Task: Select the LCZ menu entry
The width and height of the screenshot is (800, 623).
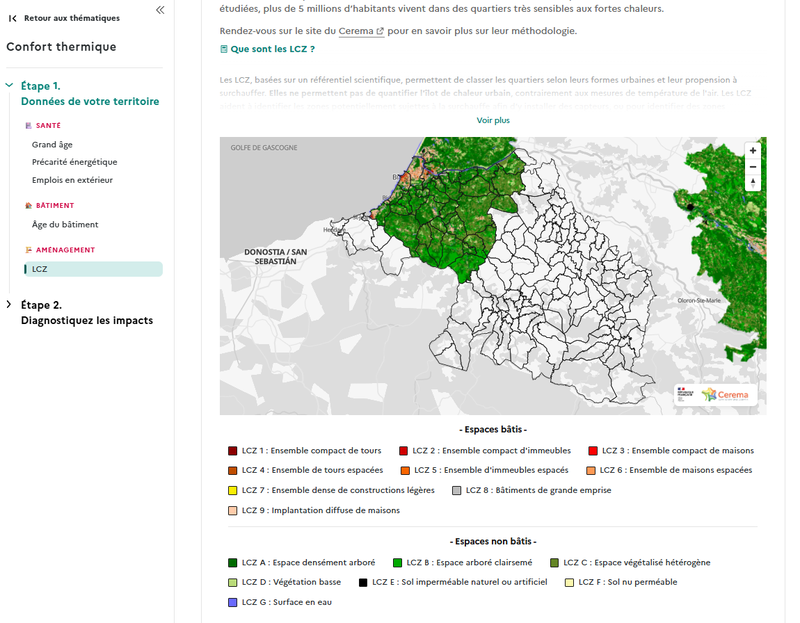Action: (93, 269)
